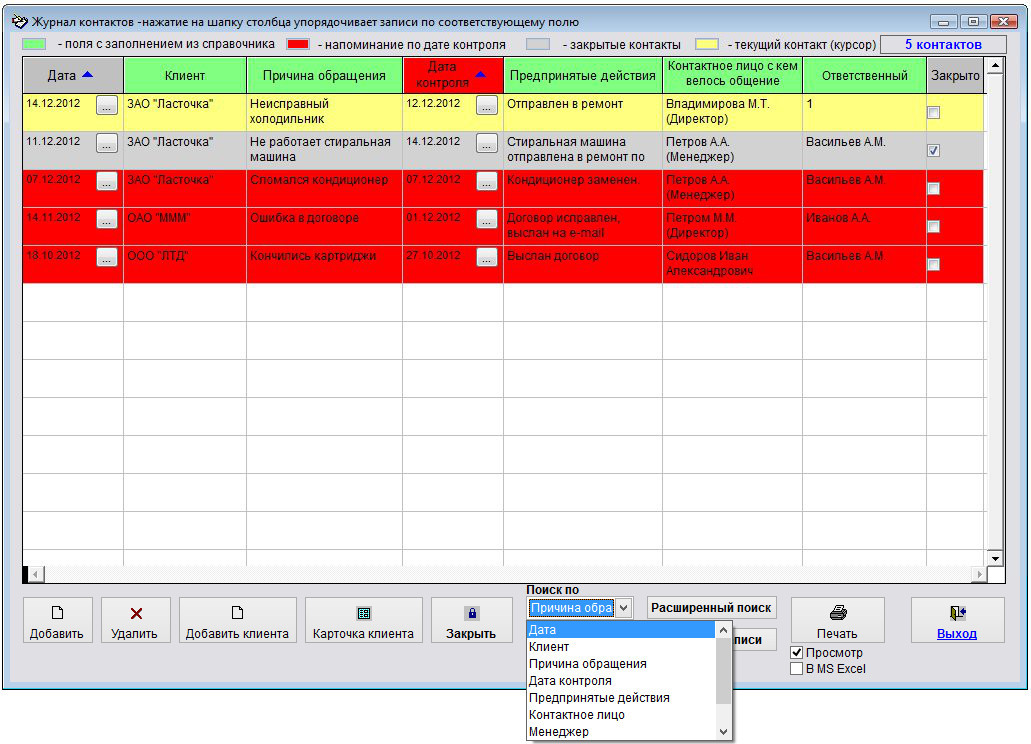The height and width of the screenshot is (744, 1031).
Task: Click the Отправлен в ремонт cell
Action: pos(583,112)
